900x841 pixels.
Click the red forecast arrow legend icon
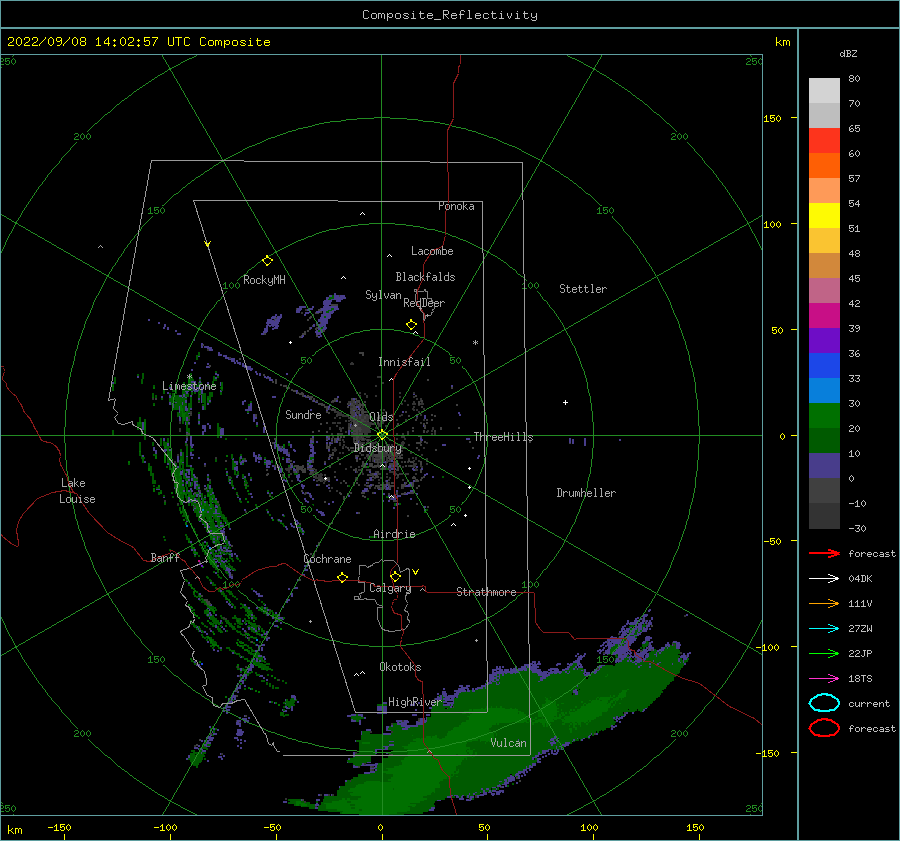click(x=824, y=553)
